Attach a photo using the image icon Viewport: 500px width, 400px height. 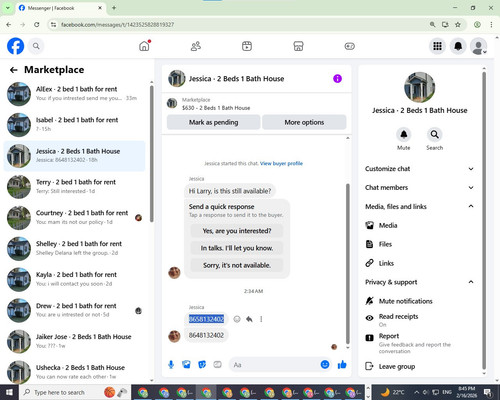[186, 365]
